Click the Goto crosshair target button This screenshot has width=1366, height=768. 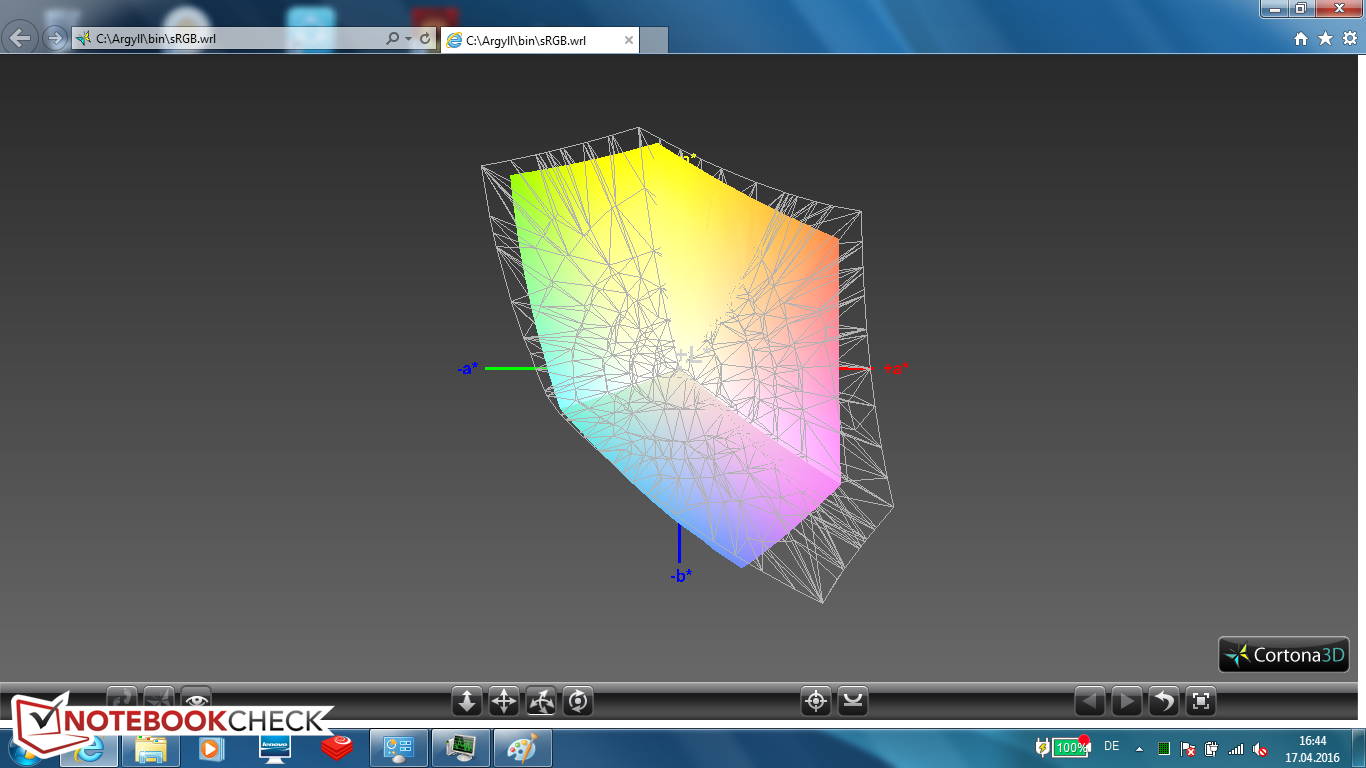(x=816, y=702)
